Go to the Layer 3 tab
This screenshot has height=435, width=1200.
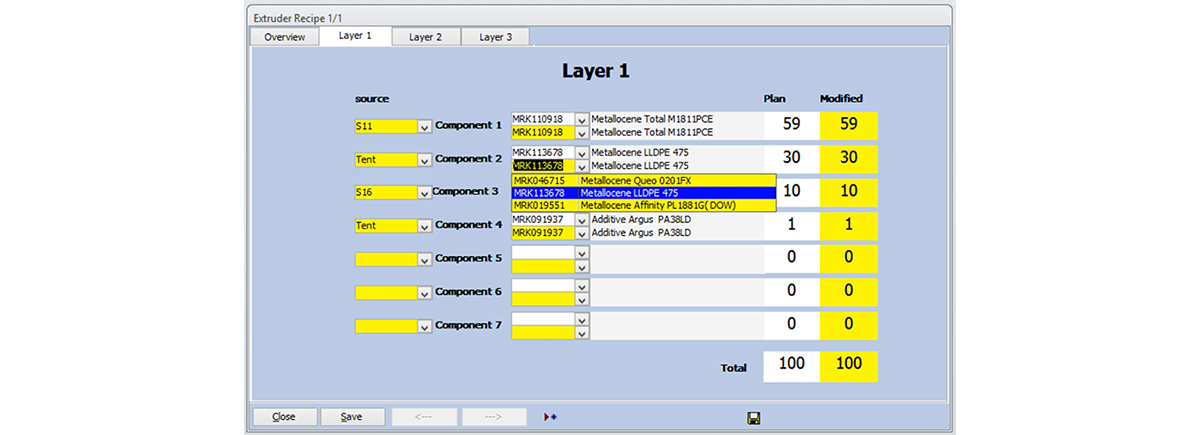tap(496, 37)
